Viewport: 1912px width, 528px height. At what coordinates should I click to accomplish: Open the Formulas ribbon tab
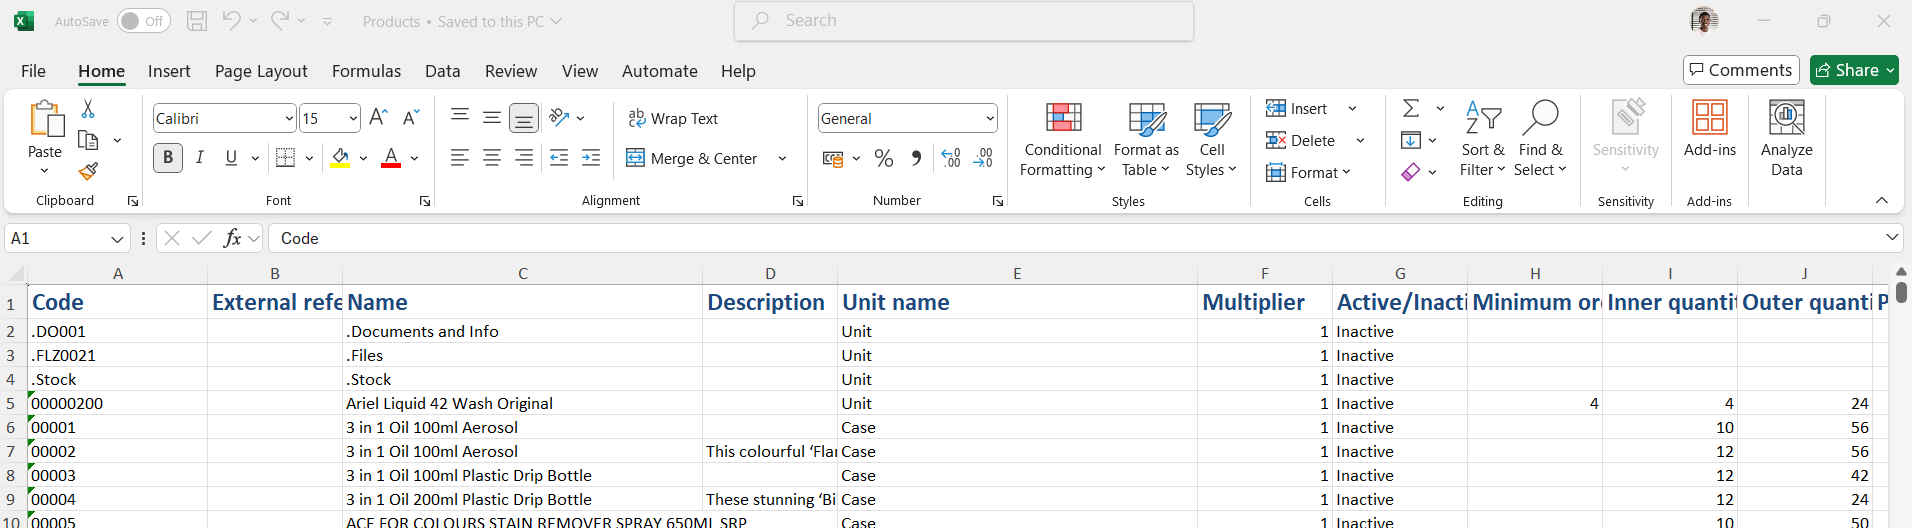[366, 71]
